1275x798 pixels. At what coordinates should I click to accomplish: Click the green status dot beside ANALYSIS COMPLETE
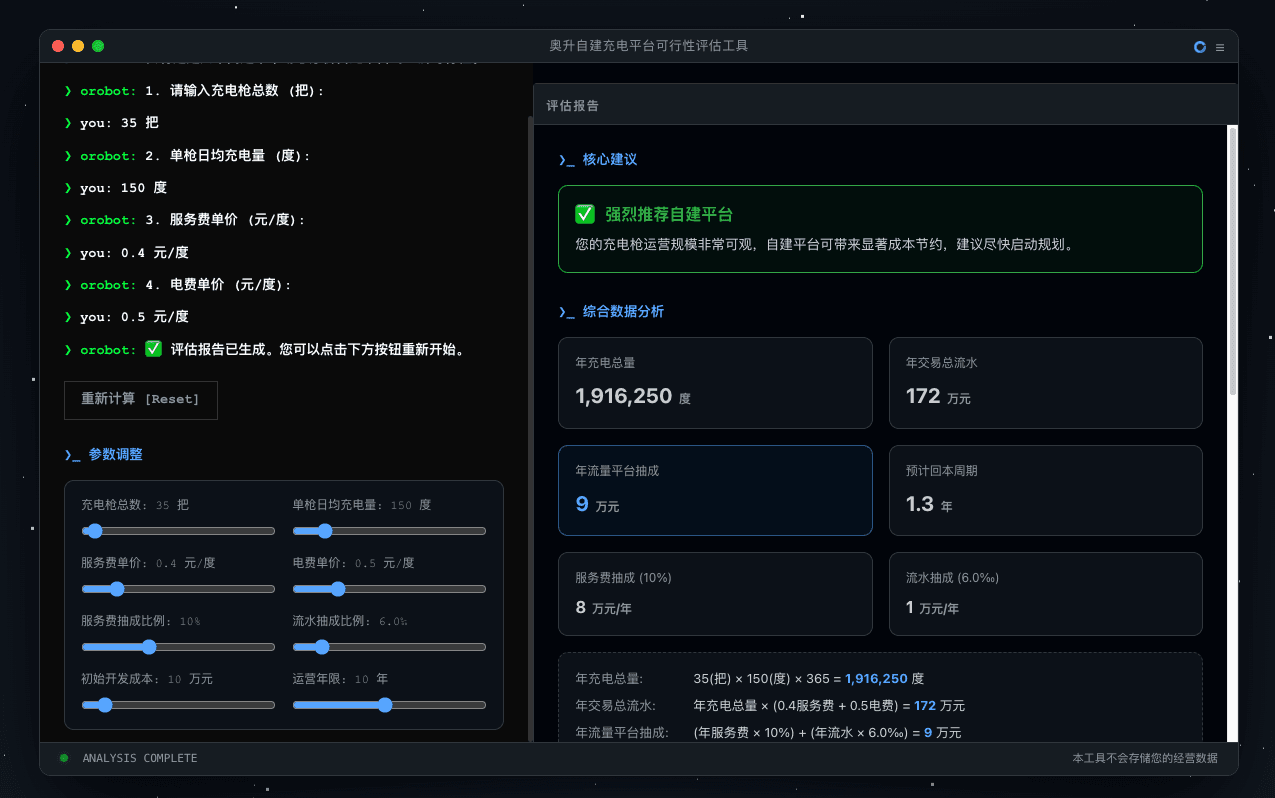coord(64,758)
